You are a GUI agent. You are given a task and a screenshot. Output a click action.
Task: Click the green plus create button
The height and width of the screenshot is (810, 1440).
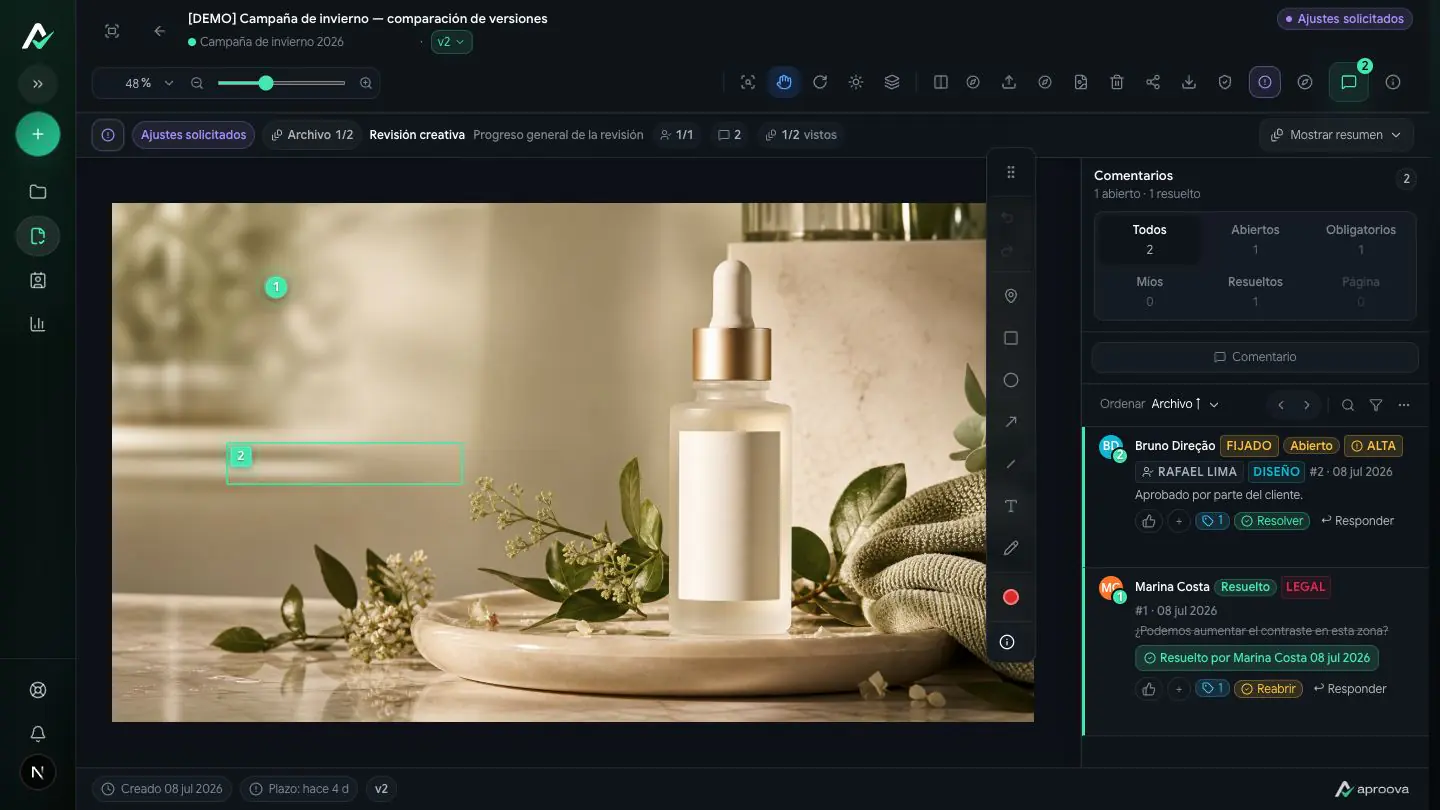[x=38, y=134]
